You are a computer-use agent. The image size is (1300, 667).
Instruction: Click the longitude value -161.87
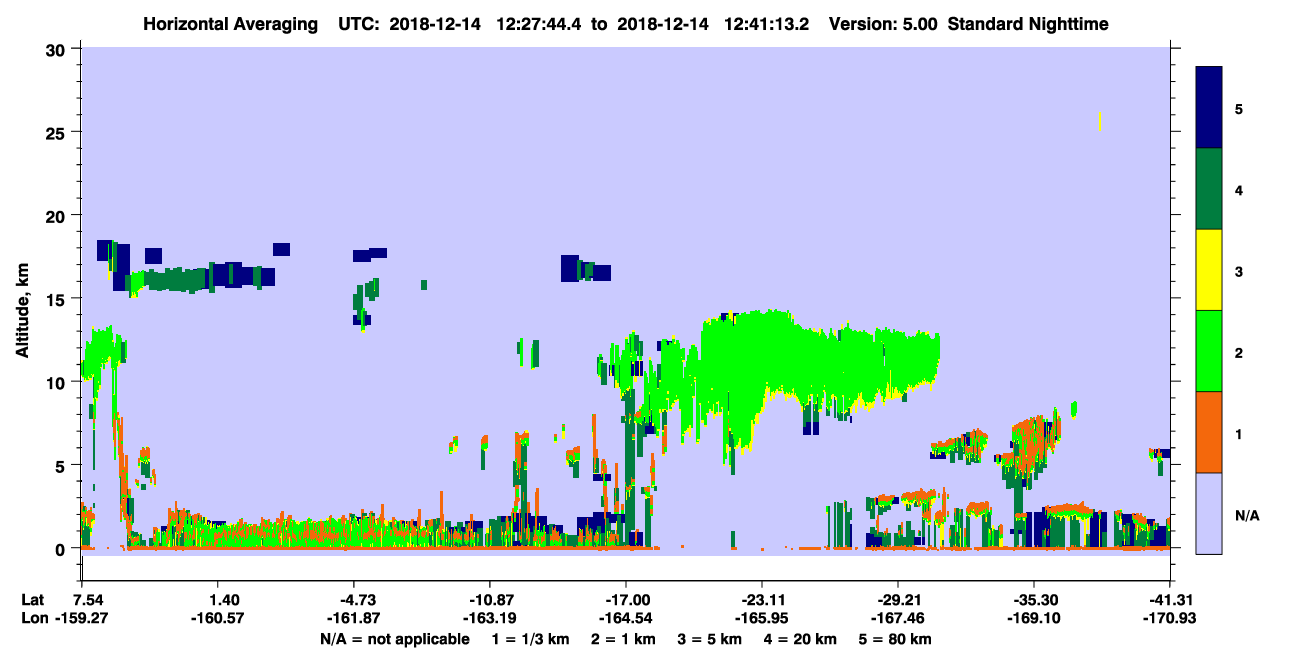pos(354,619)
